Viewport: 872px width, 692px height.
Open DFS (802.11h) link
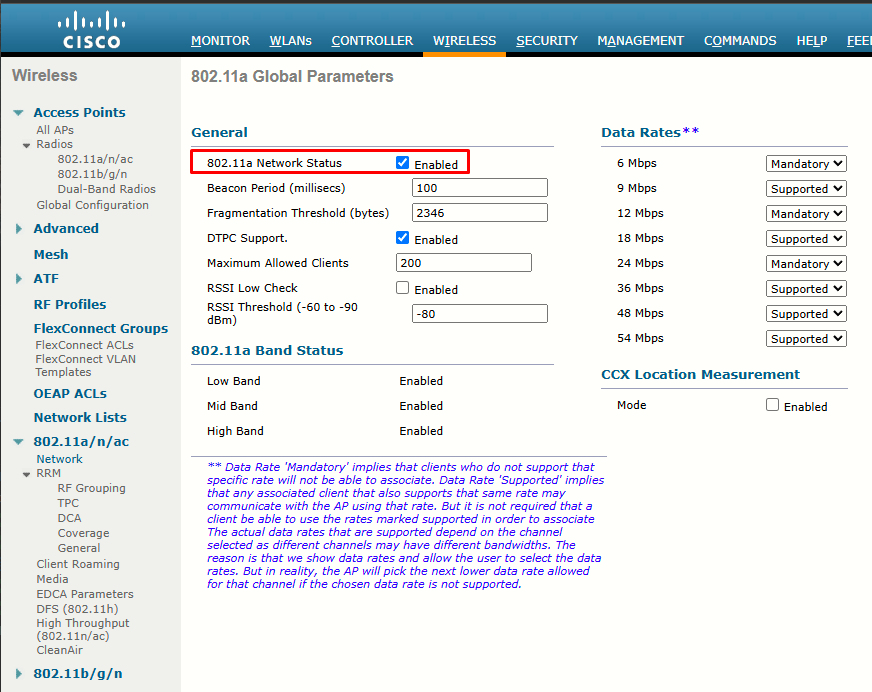(77, 609)
